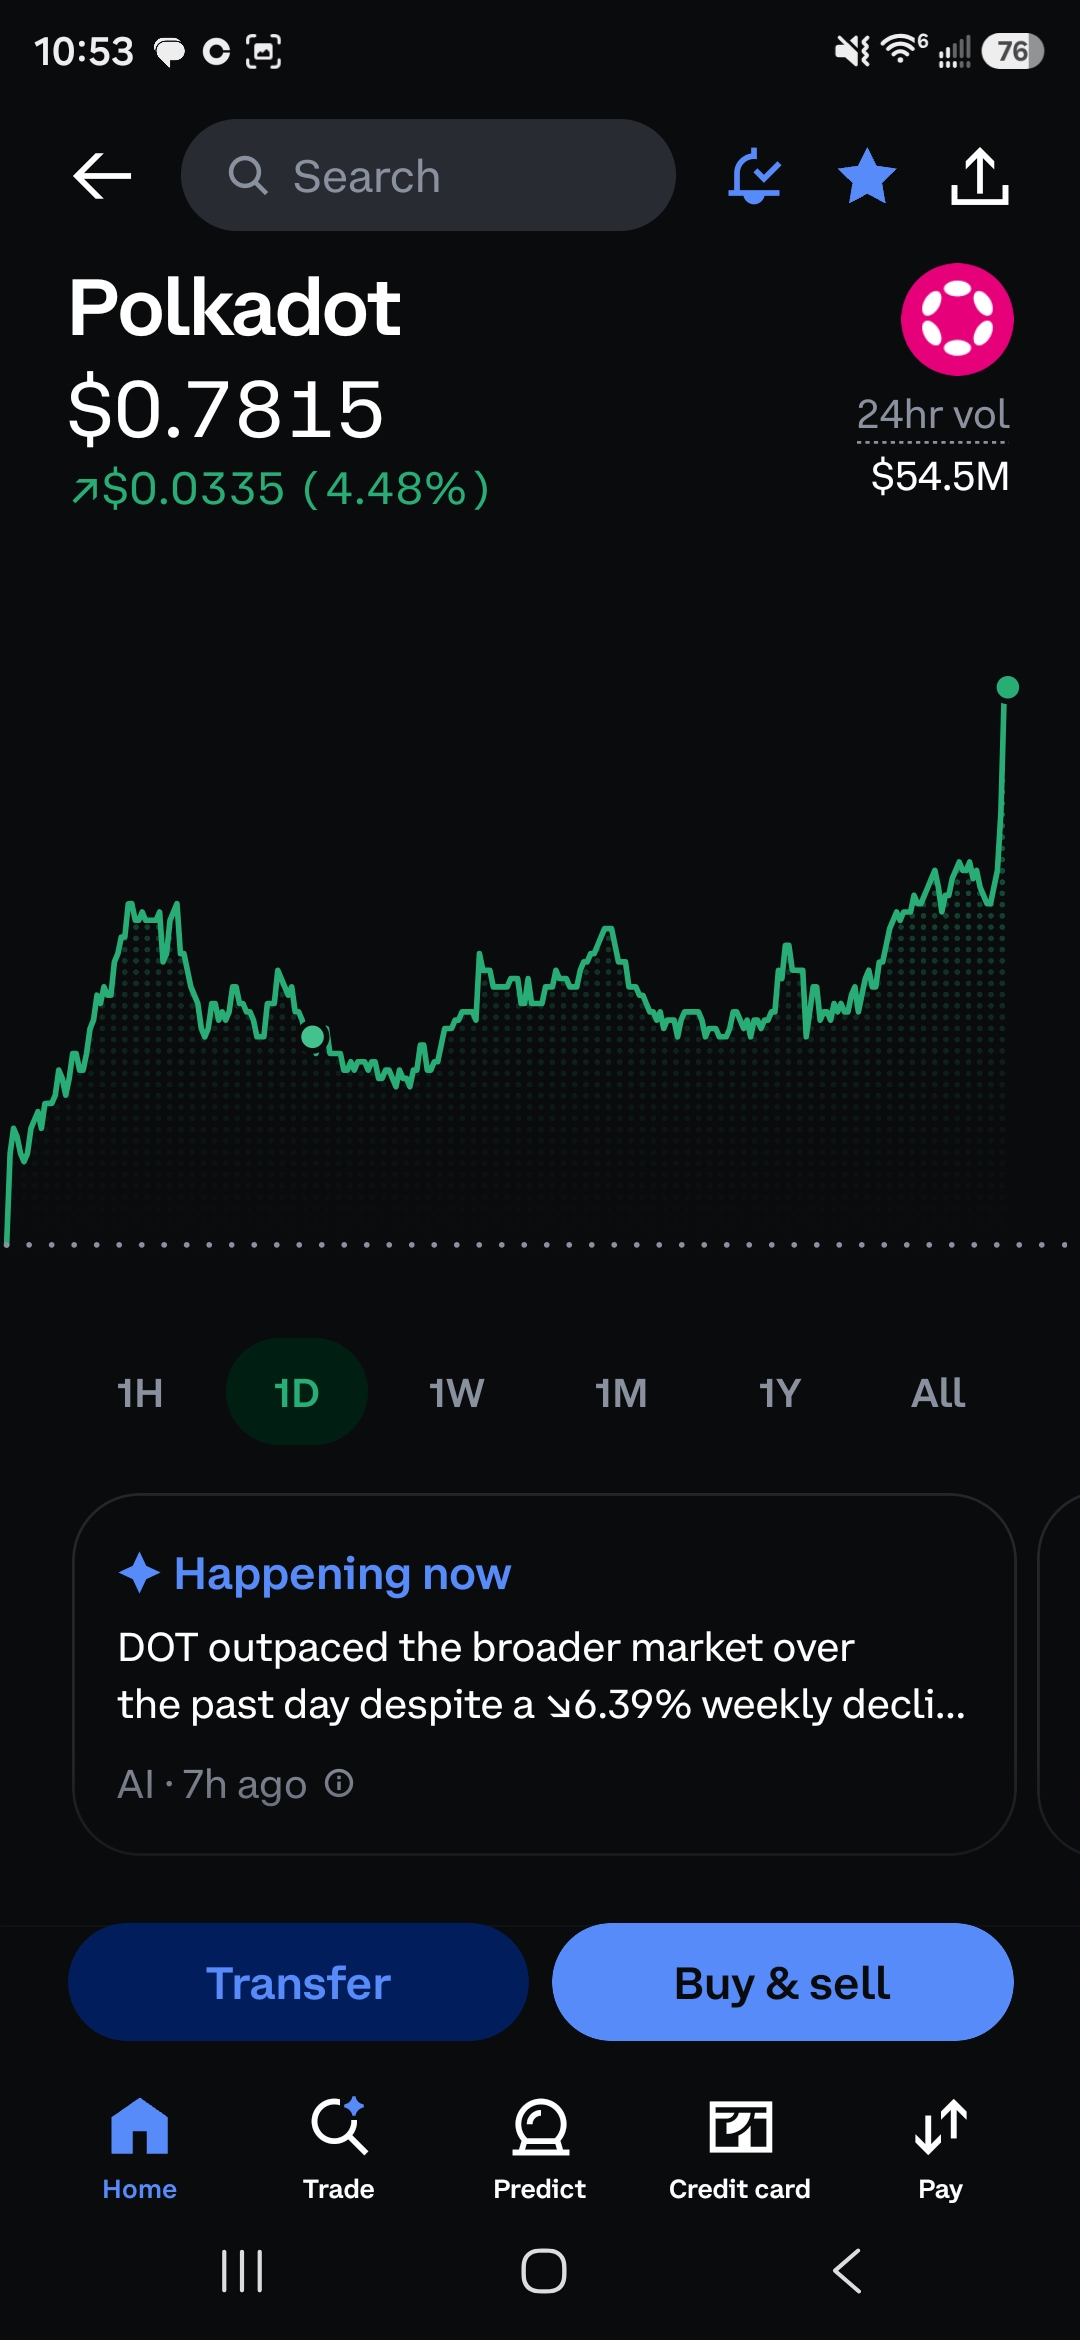The width and height of the screenshot is (1080, 2340).
Task: Select the 1H time range
Action: (140, 1392)
